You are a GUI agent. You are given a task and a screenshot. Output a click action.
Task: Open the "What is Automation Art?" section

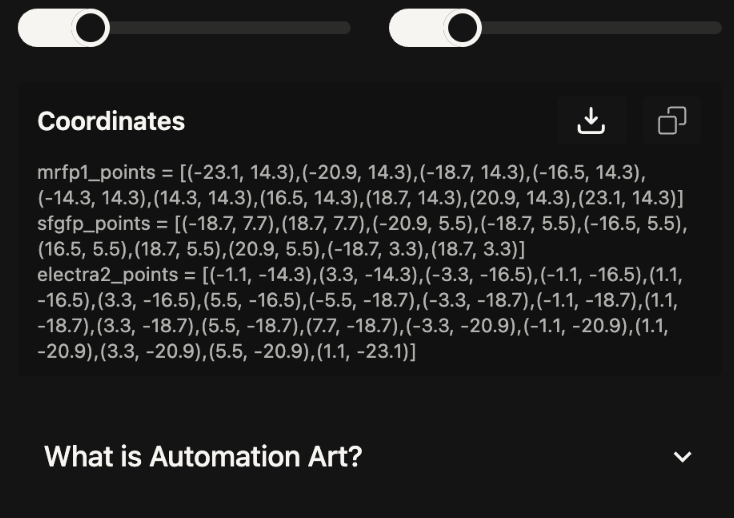tap(203, 457)
